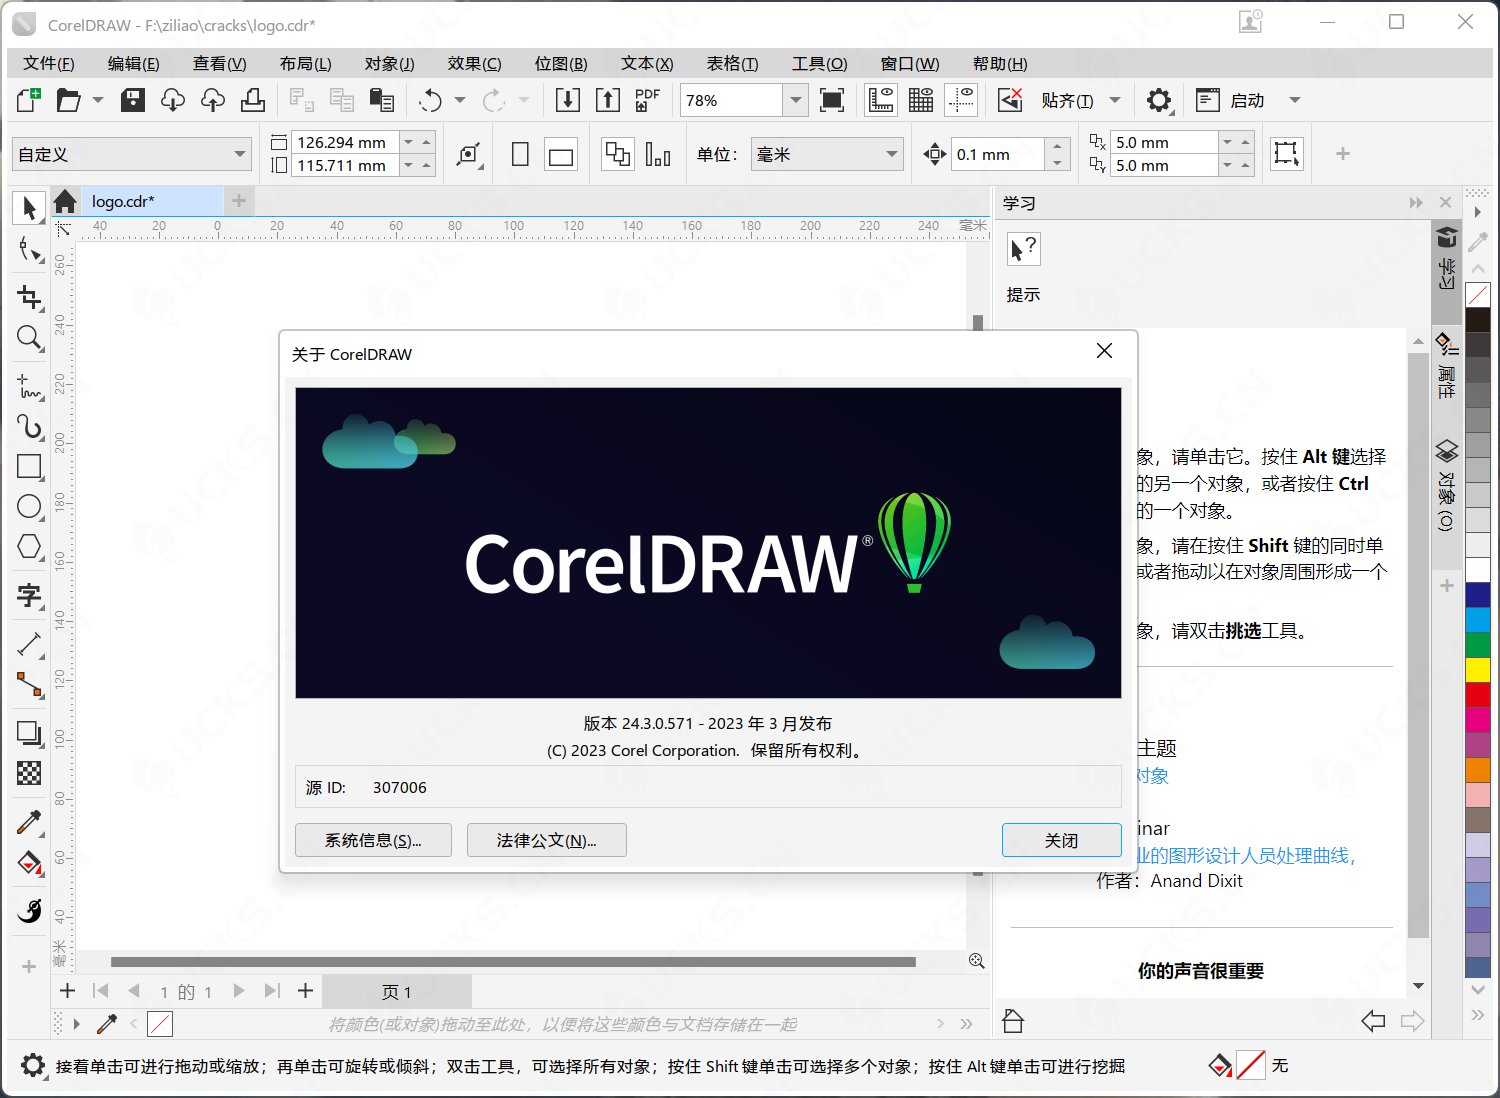
Task: Select the Connector tool
Action: [29, 685]
